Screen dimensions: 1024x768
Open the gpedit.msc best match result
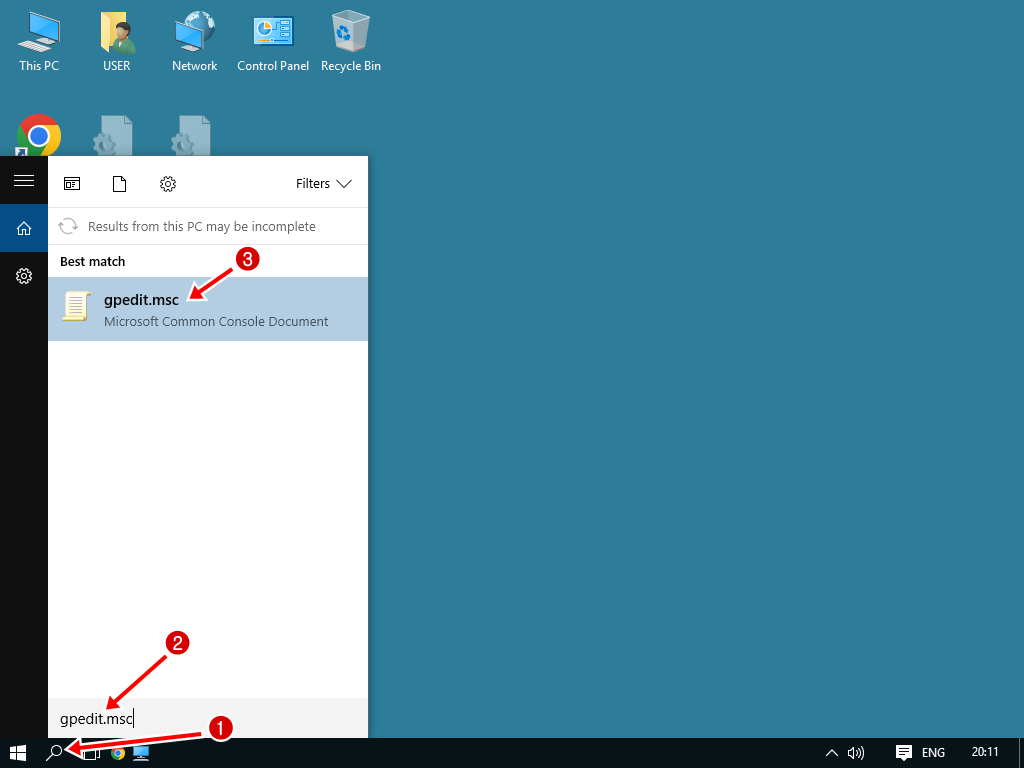[x=207, y=309]
